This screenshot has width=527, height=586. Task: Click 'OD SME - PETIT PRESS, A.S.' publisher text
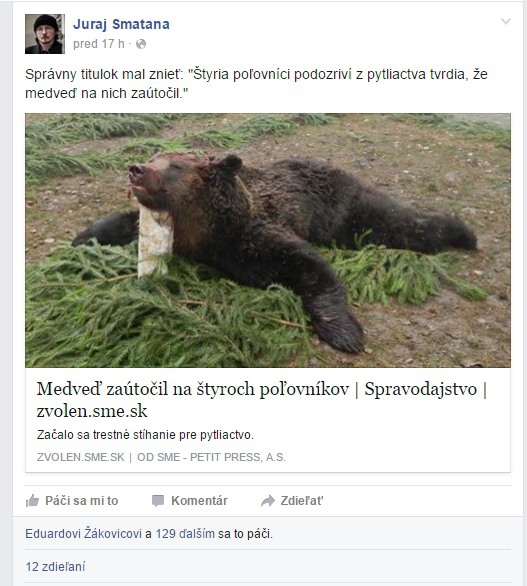click(x=211, y=457)
